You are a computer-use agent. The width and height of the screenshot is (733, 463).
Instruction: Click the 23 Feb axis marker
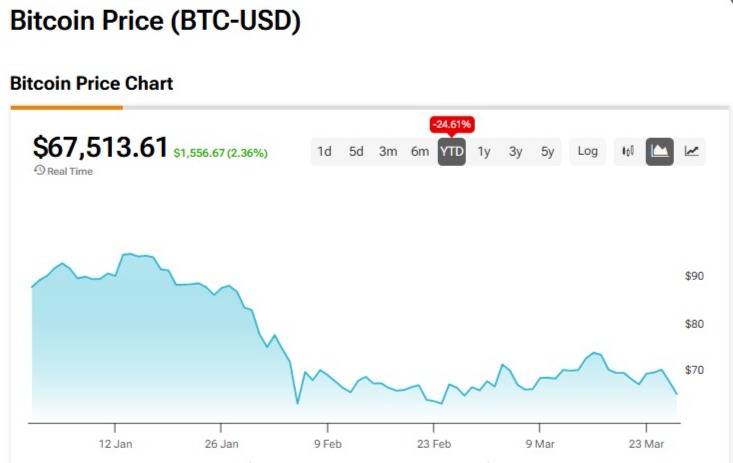(x=434, y=444)
